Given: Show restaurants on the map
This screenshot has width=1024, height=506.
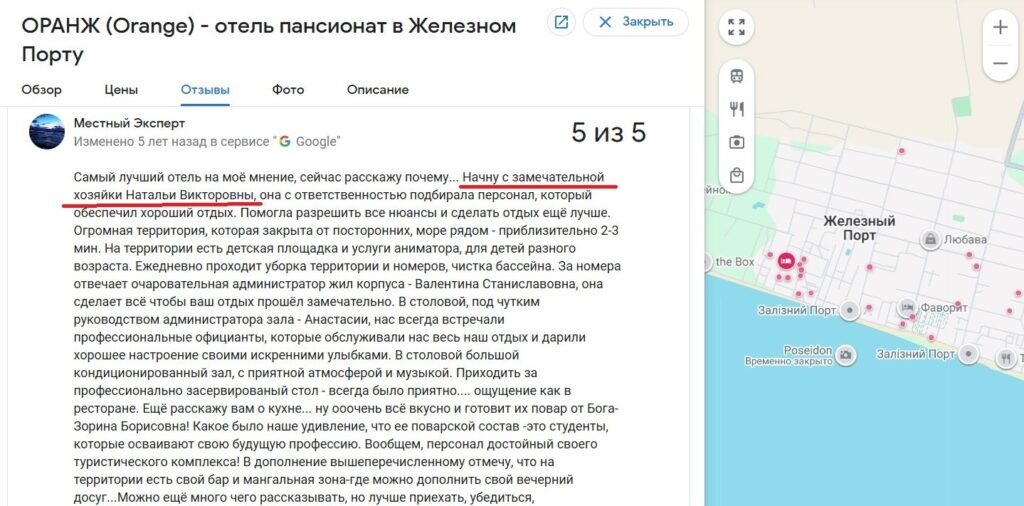Looking at the screenshot, I should 737,109.
